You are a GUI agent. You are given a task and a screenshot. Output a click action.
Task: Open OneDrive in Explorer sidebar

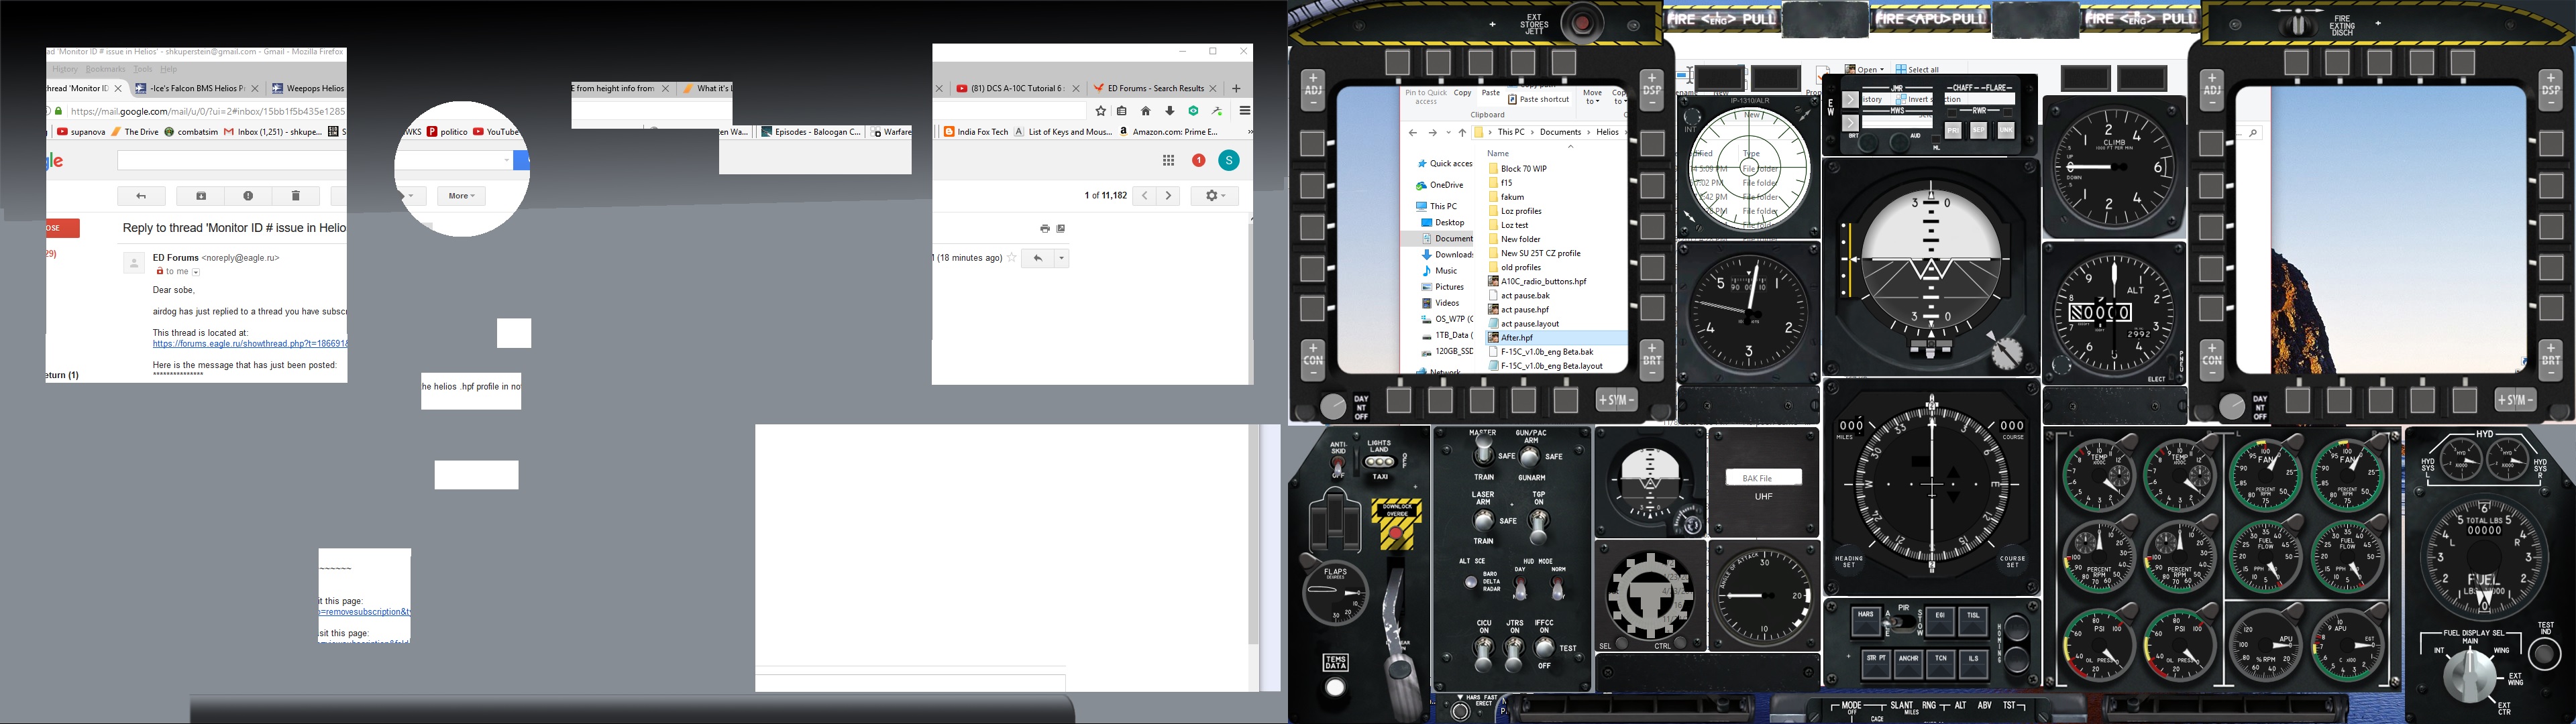pyautogui.click(x=1440, y=186)
